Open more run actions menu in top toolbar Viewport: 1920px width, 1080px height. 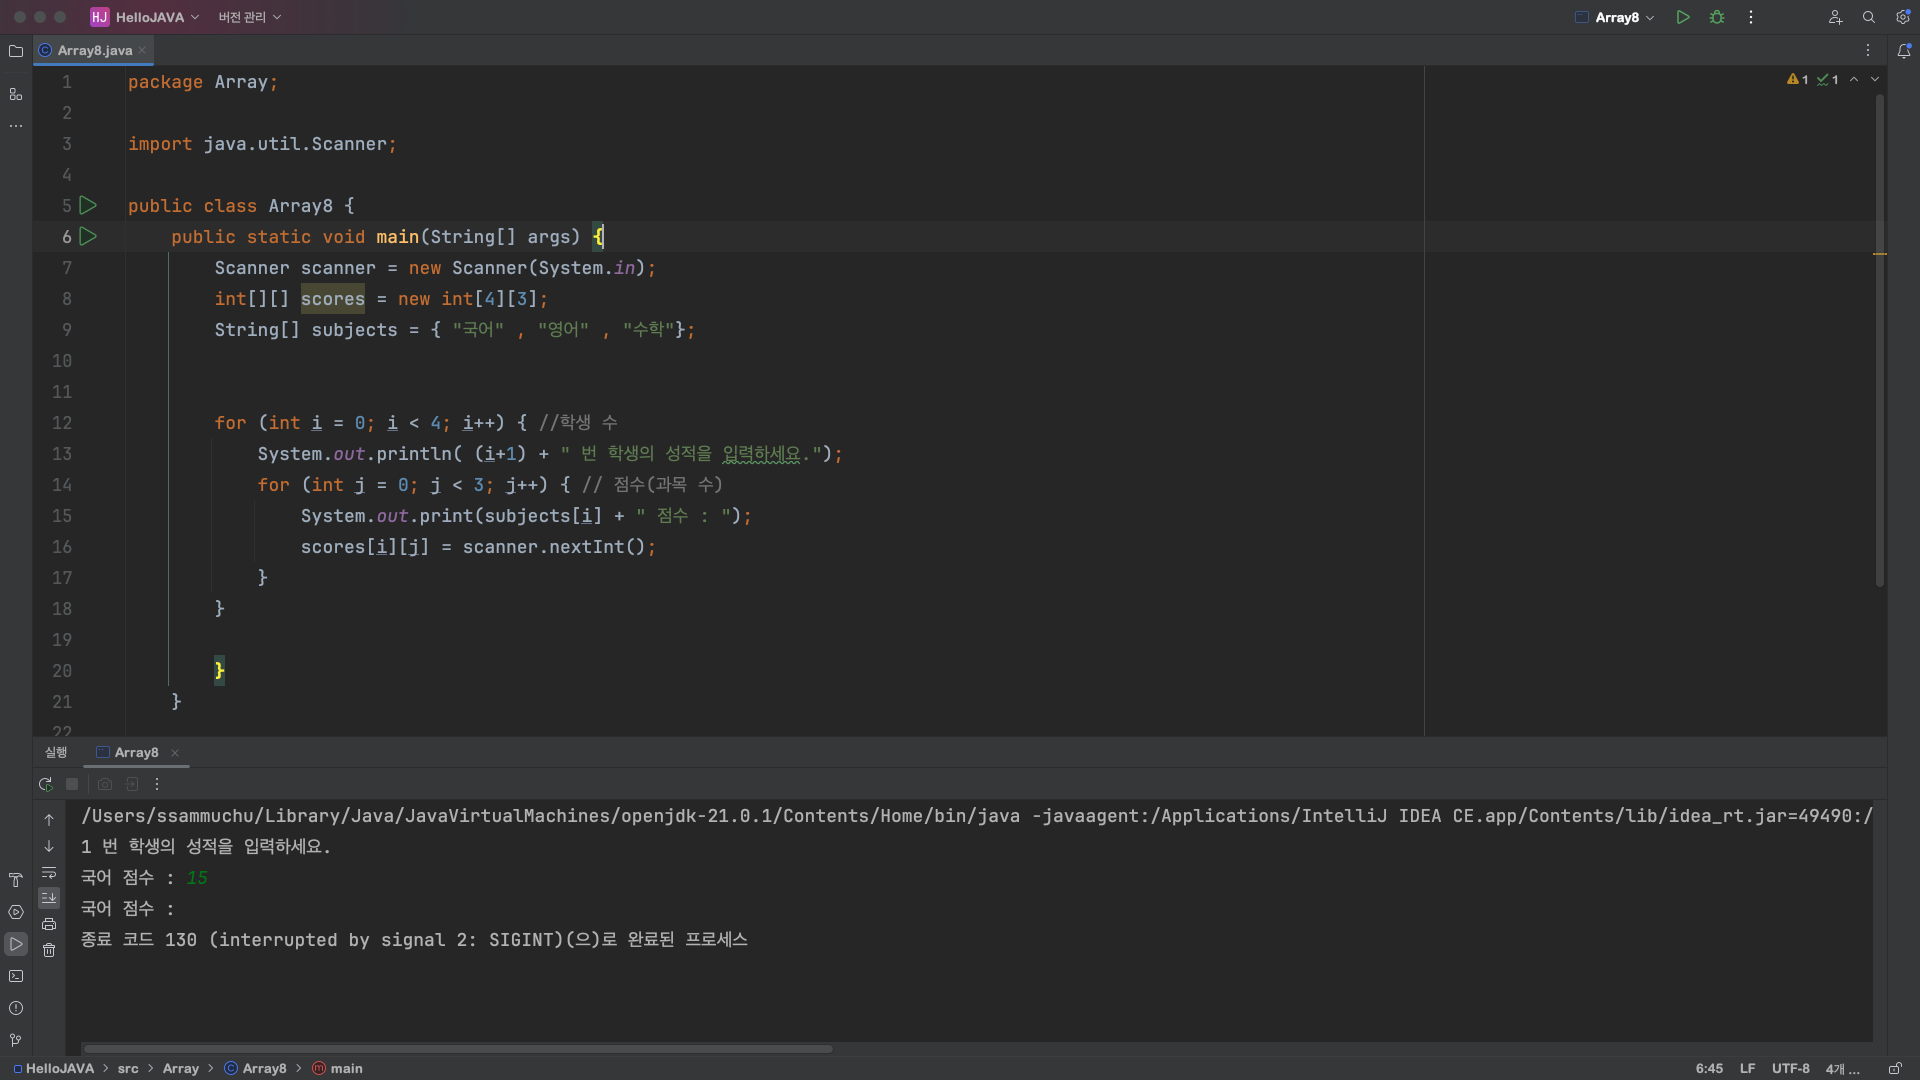tap(1751, 17)
